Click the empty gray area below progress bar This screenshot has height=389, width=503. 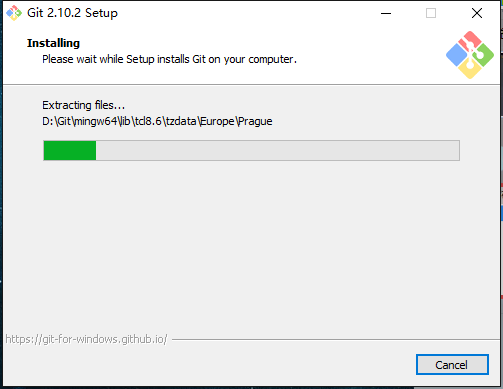pos(251,247)
